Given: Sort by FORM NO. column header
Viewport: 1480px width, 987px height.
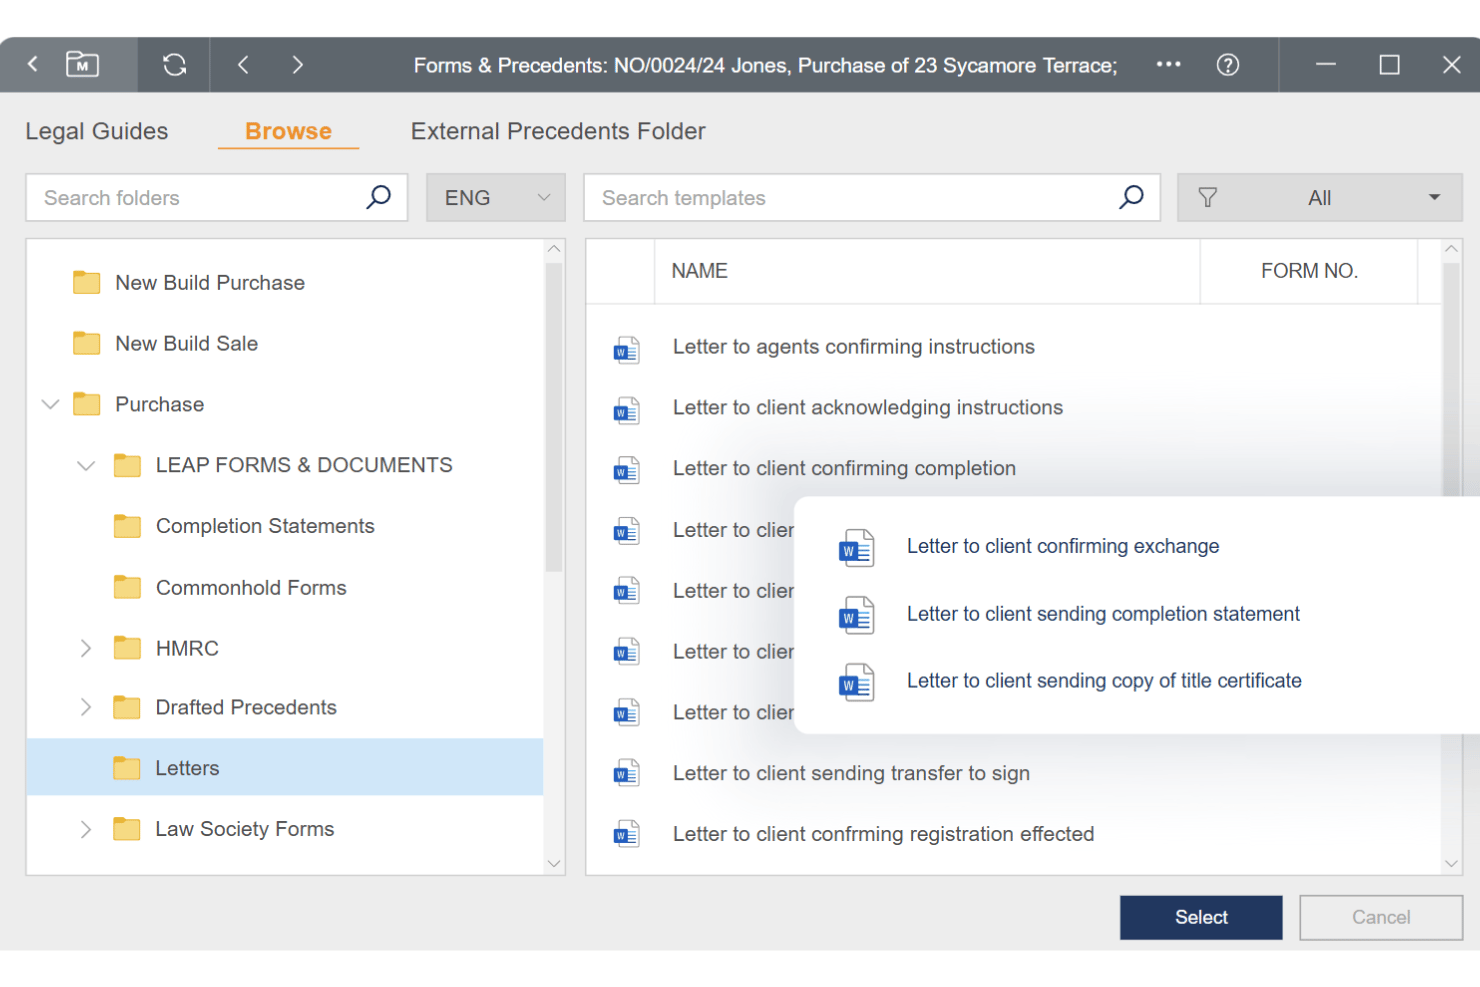Looking at the screenshot, I should pyautogui.click(x=1309, y=271).
